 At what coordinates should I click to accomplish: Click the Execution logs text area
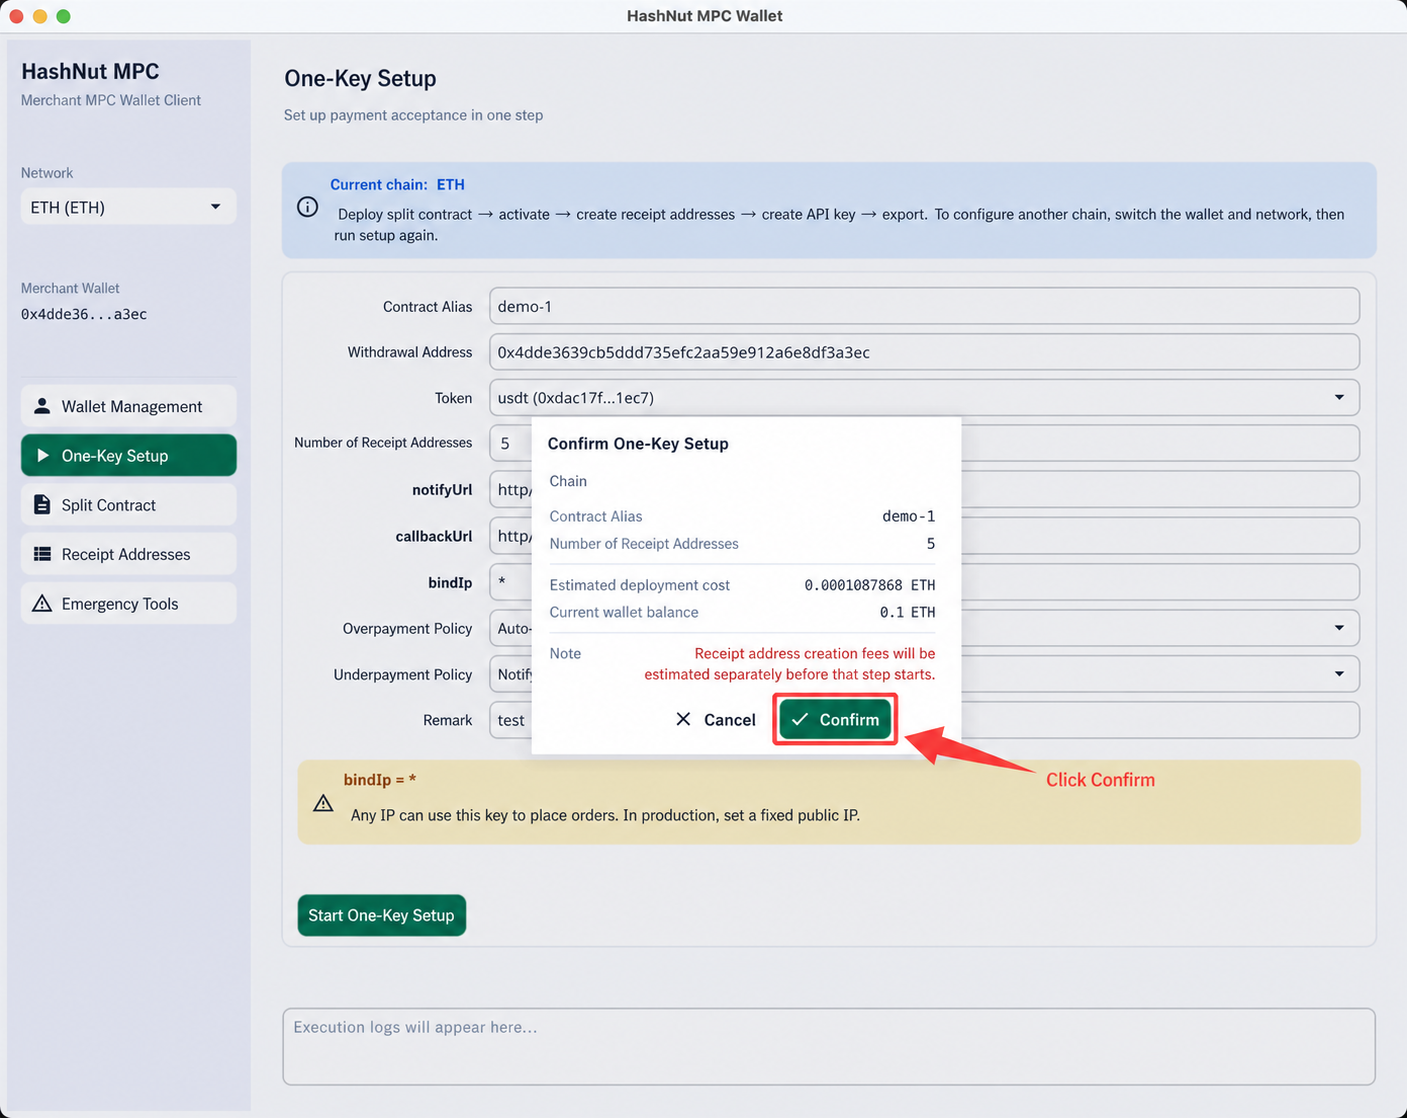(829, 1046)
